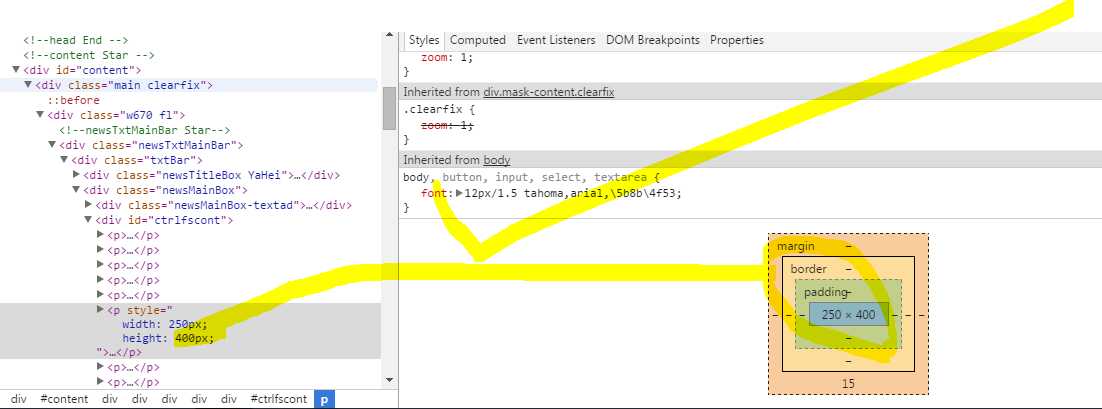Image resolution: width=1102 pixels, height=409 pixels.
Task: Expand the p element with style attribute
Action: tap(100, 309)
